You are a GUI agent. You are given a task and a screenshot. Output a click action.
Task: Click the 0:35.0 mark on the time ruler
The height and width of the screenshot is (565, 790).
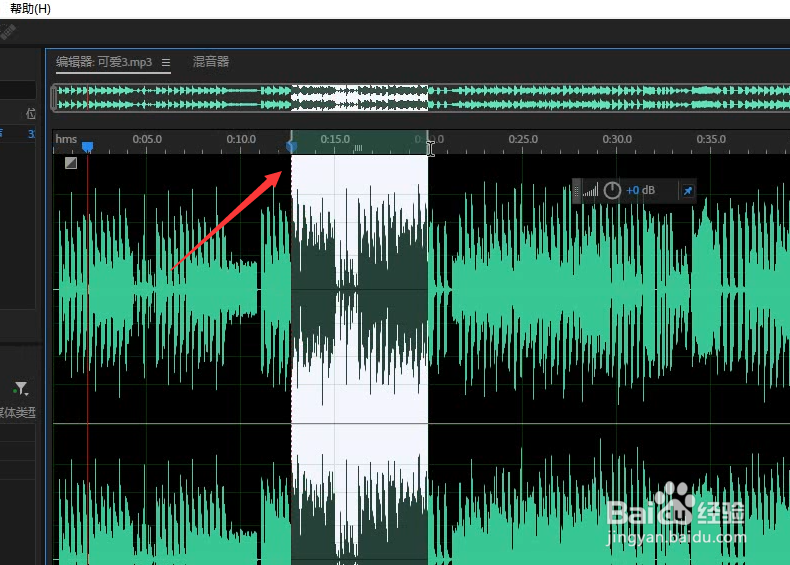point(711,139)
